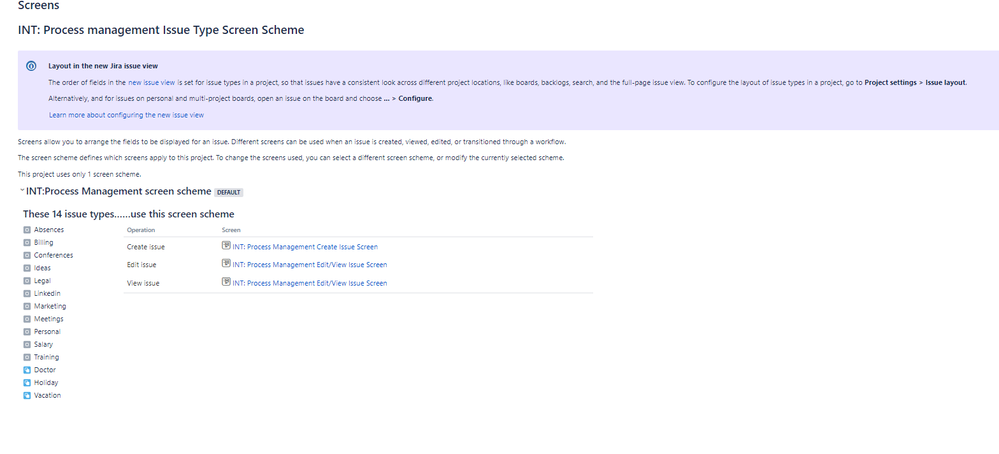
Task: Click the 'Legal' issue type label
Action: (x=43, y=281)
